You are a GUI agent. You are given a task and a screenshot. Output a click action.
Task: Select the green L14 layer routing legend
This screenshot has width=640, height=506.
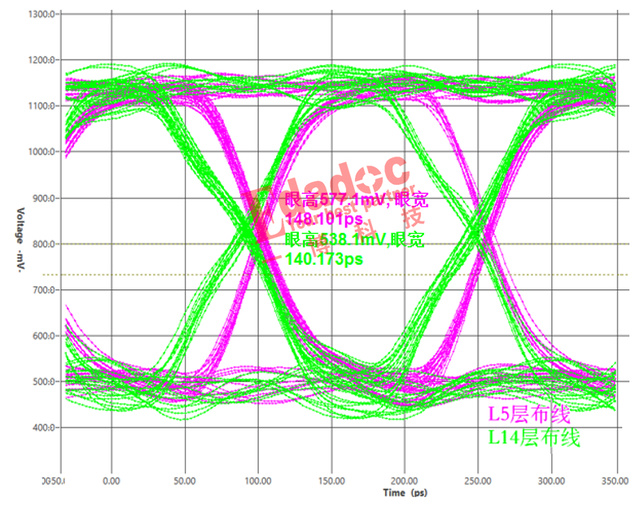point(534,437)
